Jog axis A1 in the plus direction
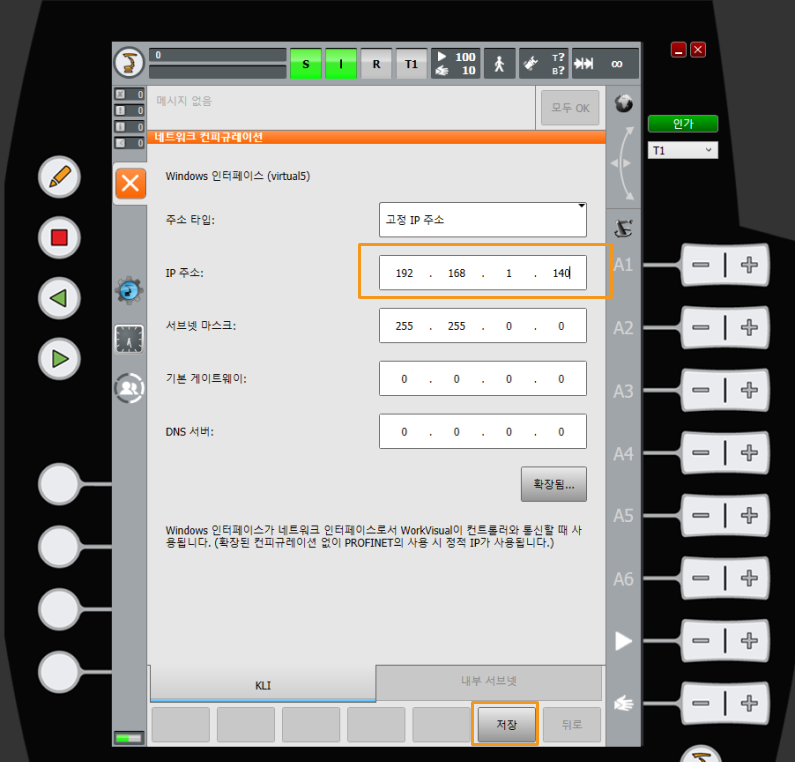795x762 pixels. pos(749,265)
